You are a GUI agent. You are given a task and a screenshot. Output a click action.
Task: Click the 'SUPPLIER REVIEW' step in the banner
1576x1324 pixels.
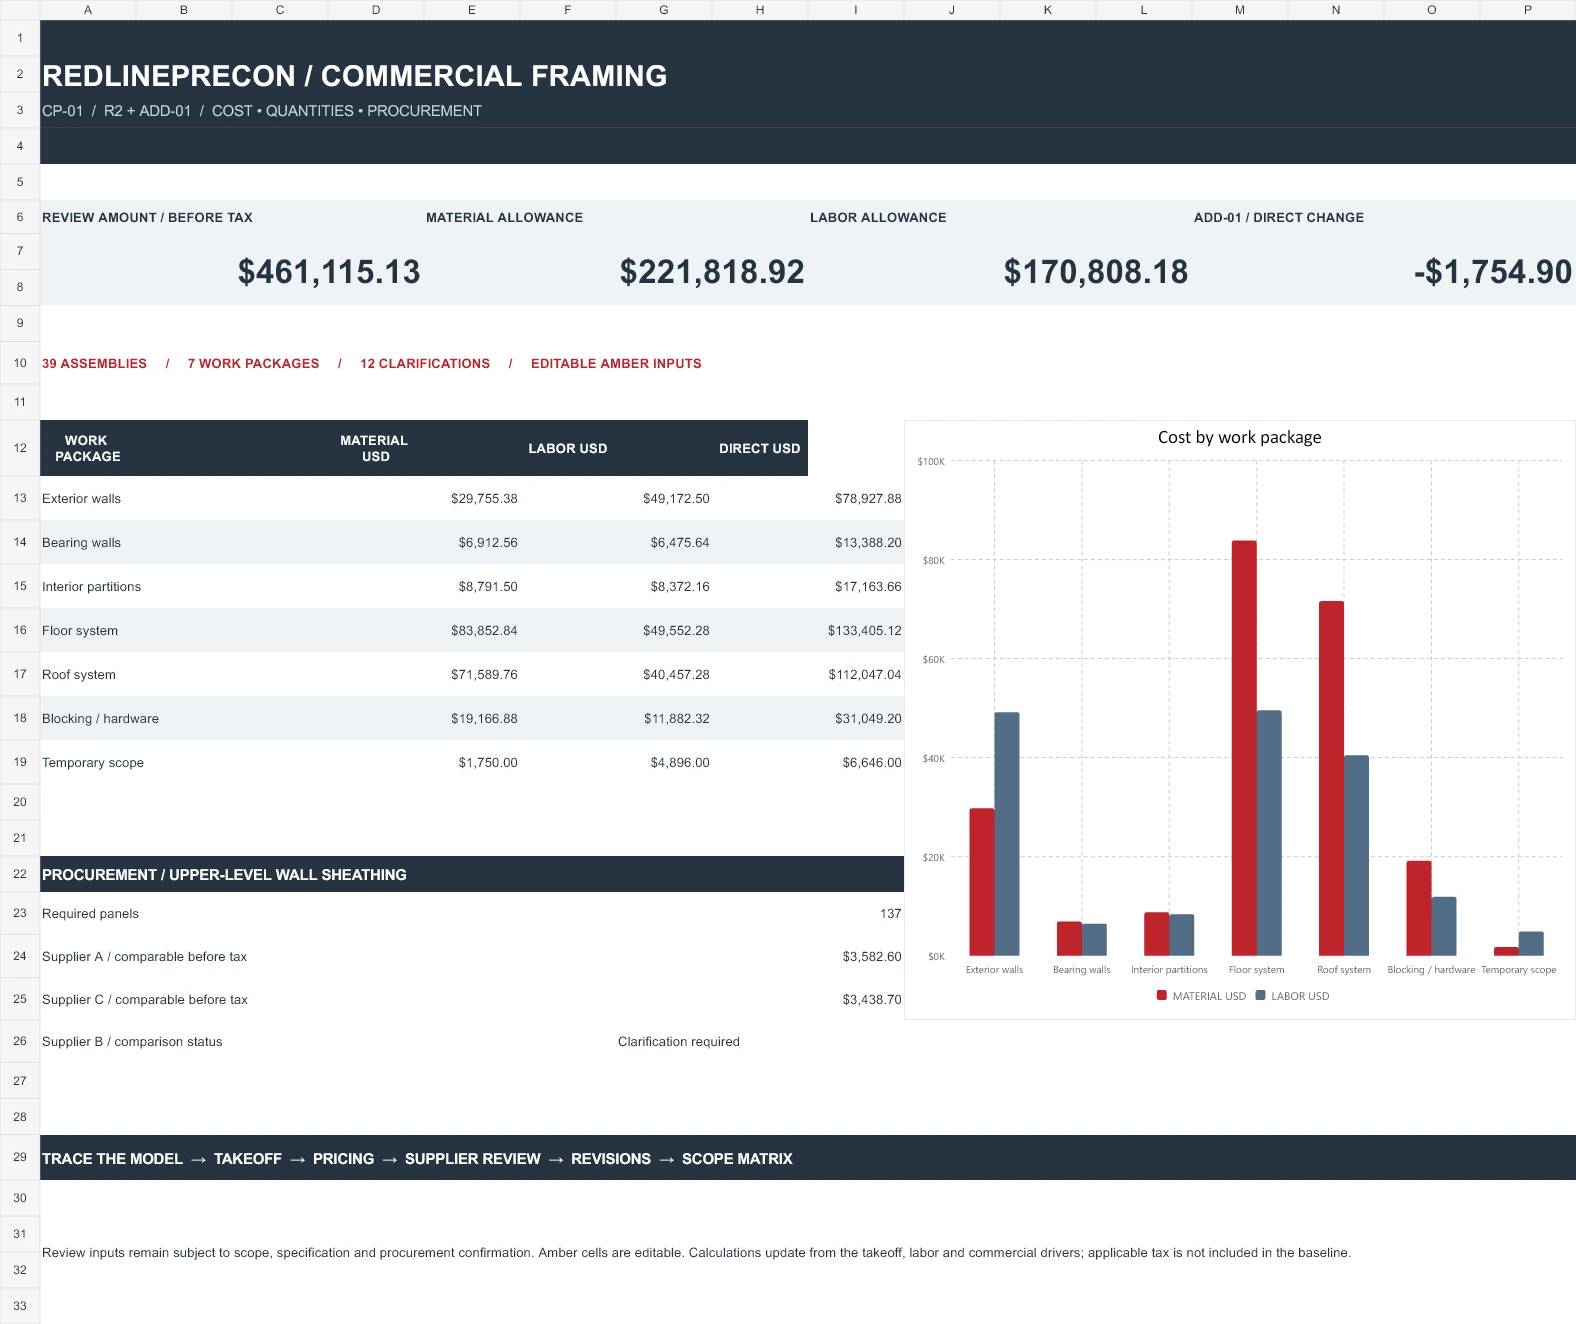[472, 1159]
